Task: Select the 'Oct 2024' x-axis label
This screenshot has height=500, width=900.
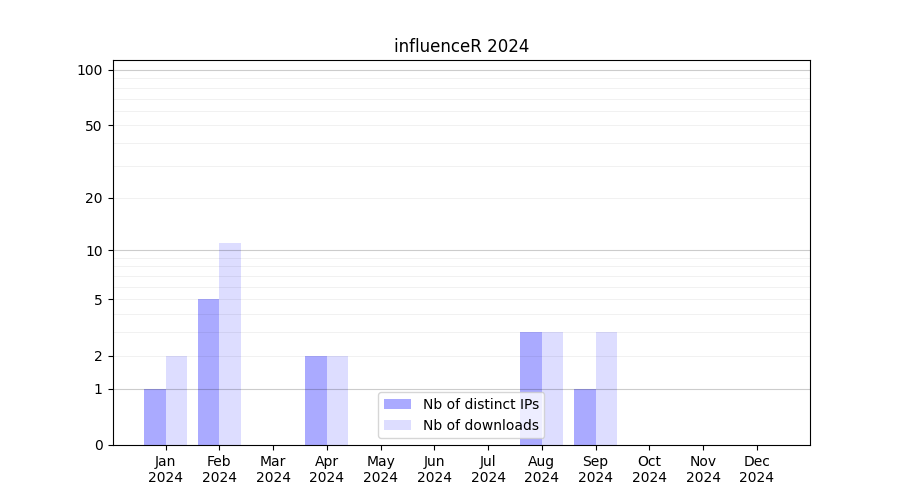Action: point(649,469)
